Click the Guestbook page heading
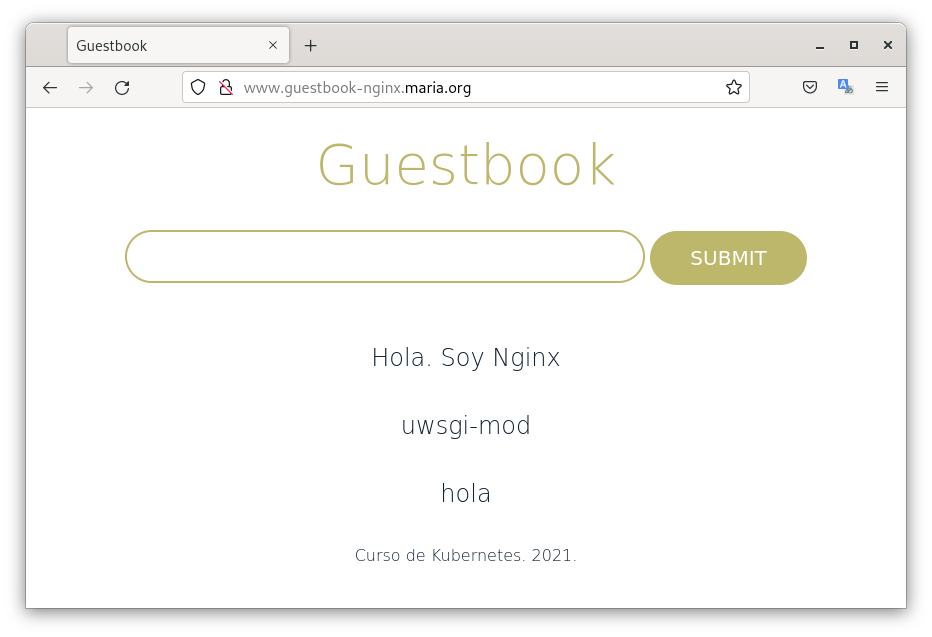The width and height of the screenshot is (932, 637). click(466, 165)
